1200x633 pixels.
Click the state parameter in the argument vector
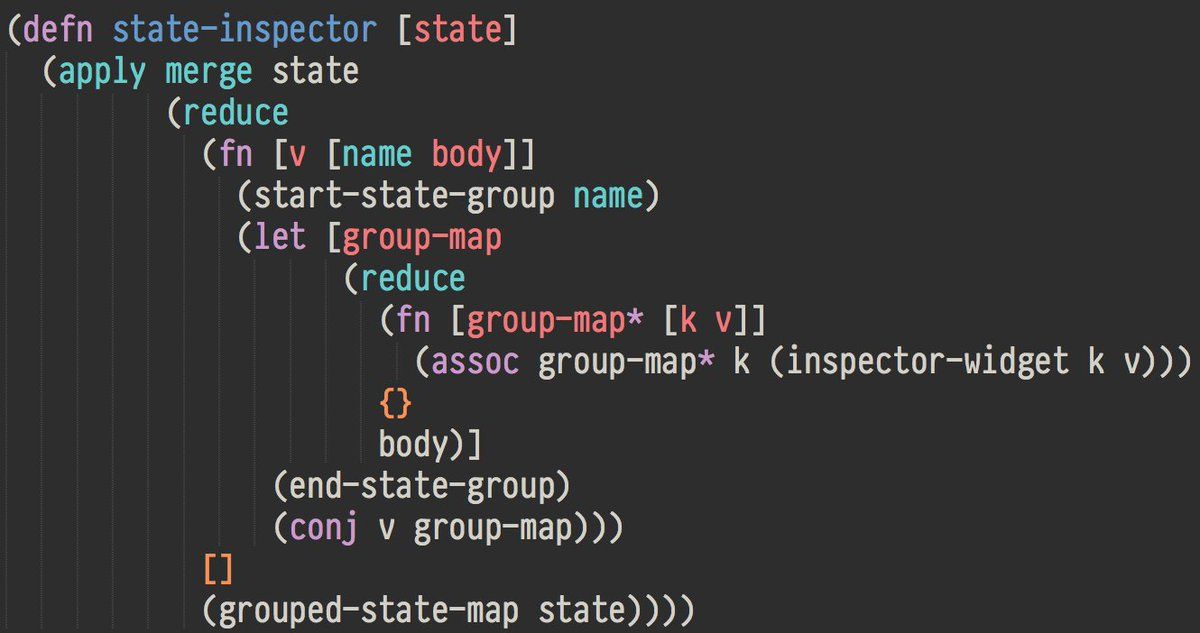[x=458, y=30]
